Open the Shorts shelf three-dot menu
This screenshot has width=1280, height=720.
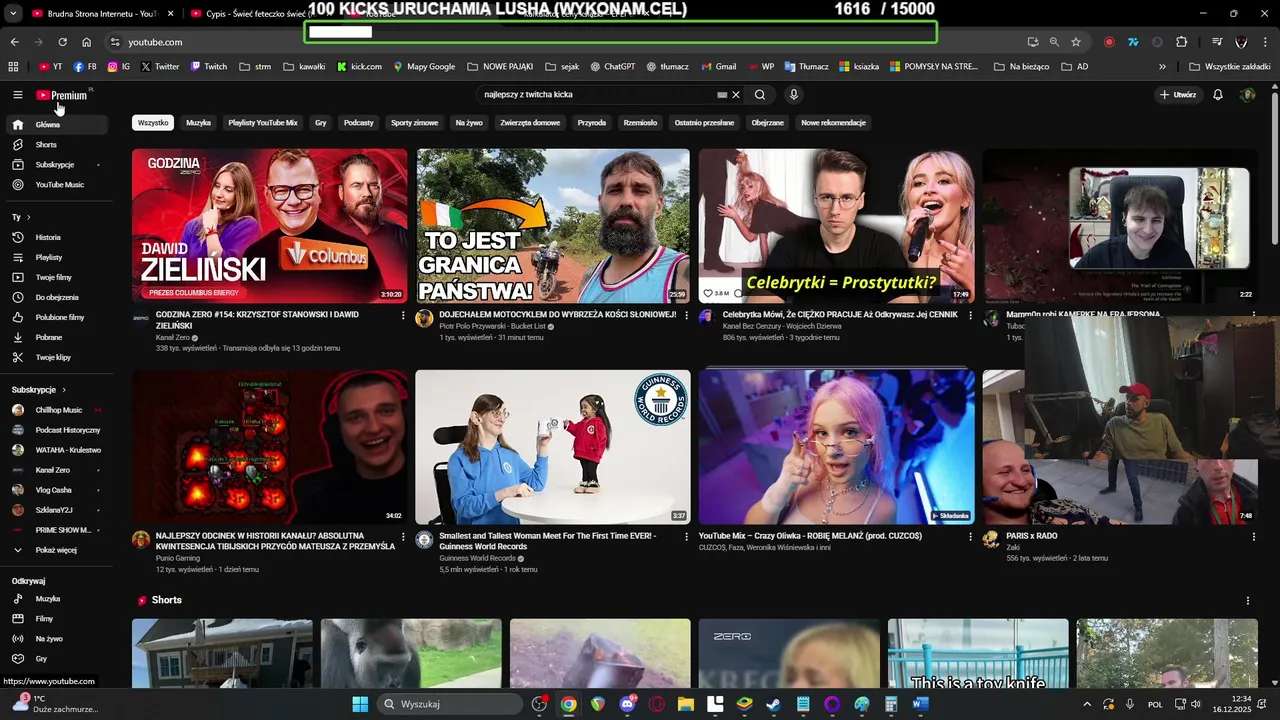(1247, 601)
